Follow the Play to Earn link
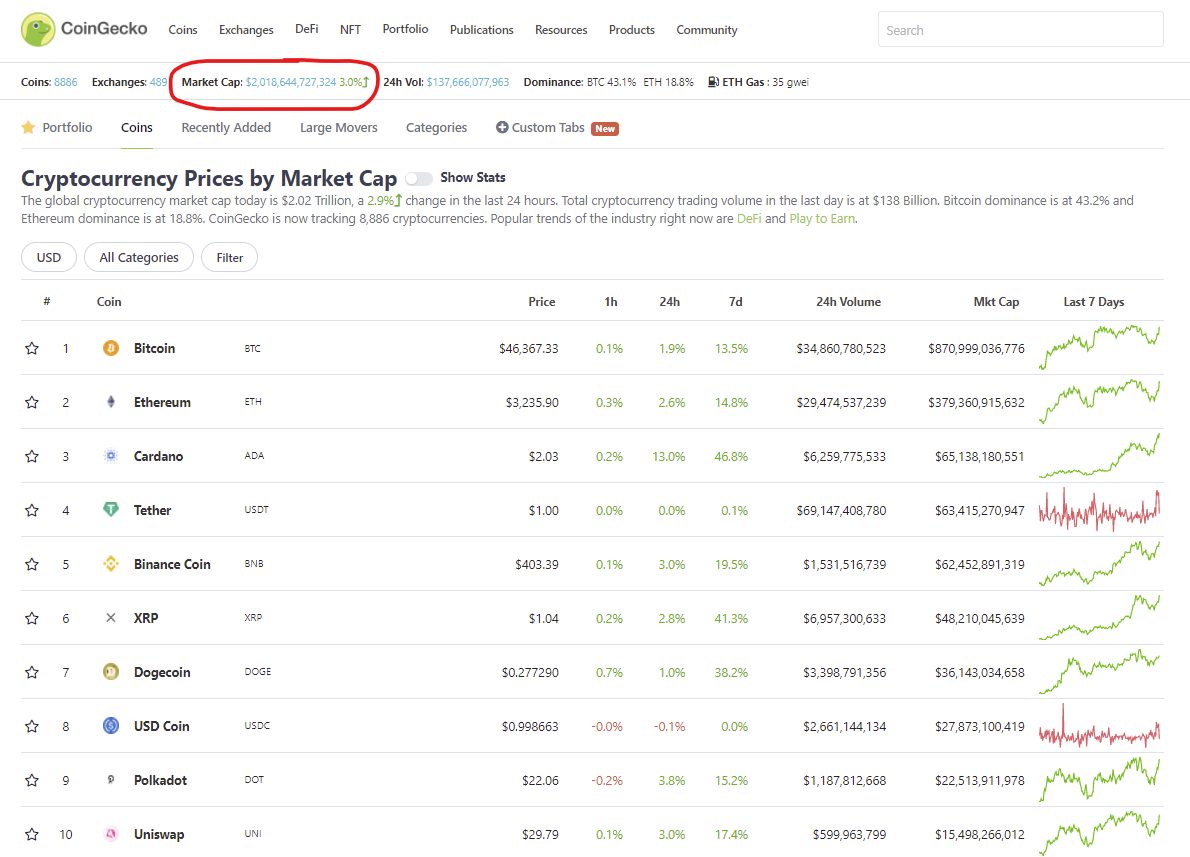This screenshot has width=1190, height=857. click(x=822, y=218)
